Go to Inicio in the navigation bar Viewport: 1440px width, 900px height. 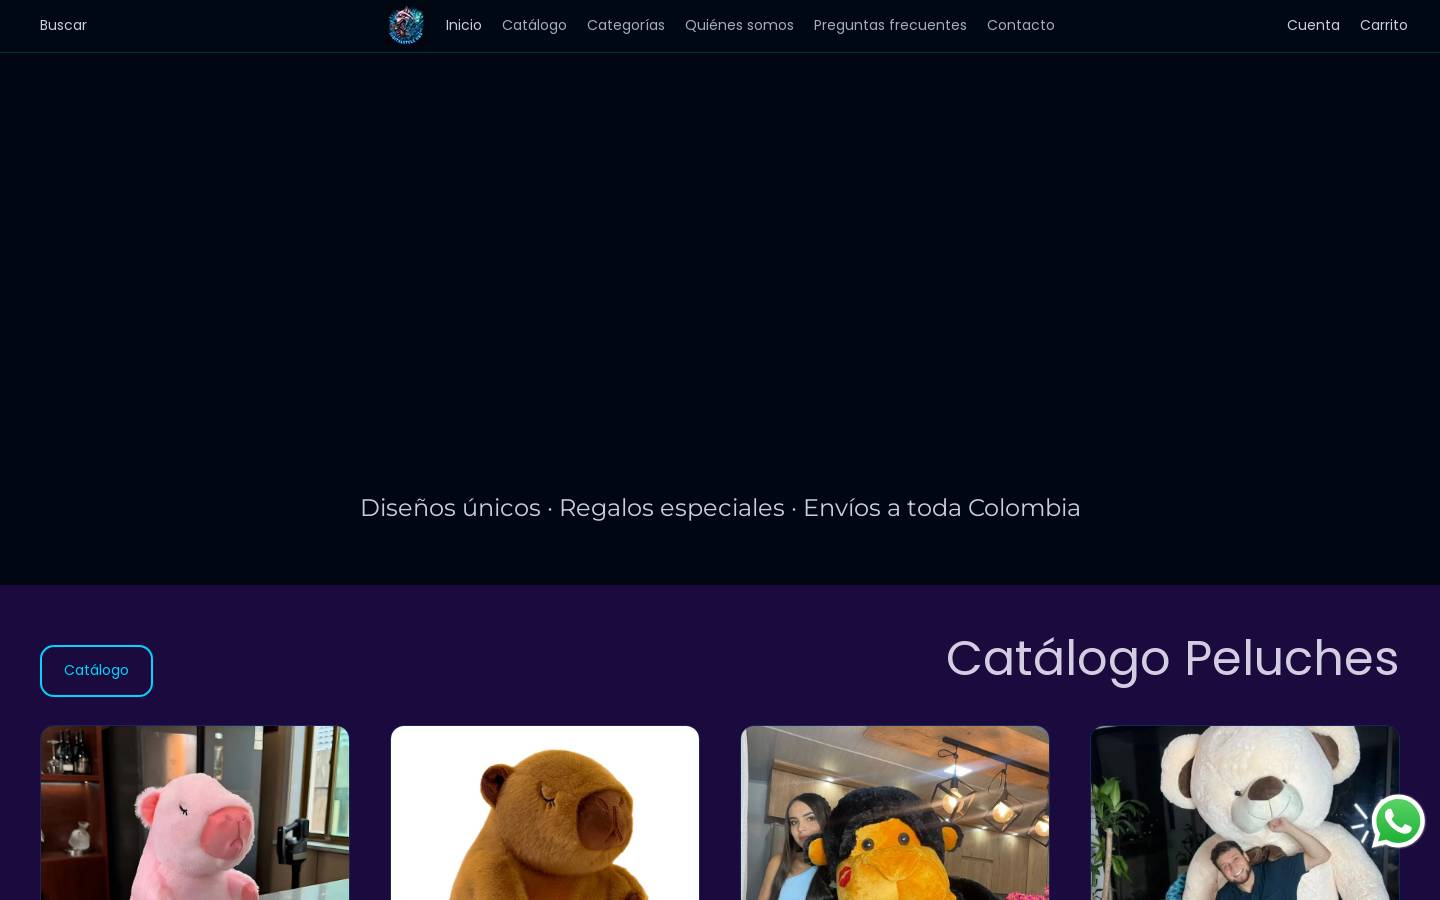[464, 25]
